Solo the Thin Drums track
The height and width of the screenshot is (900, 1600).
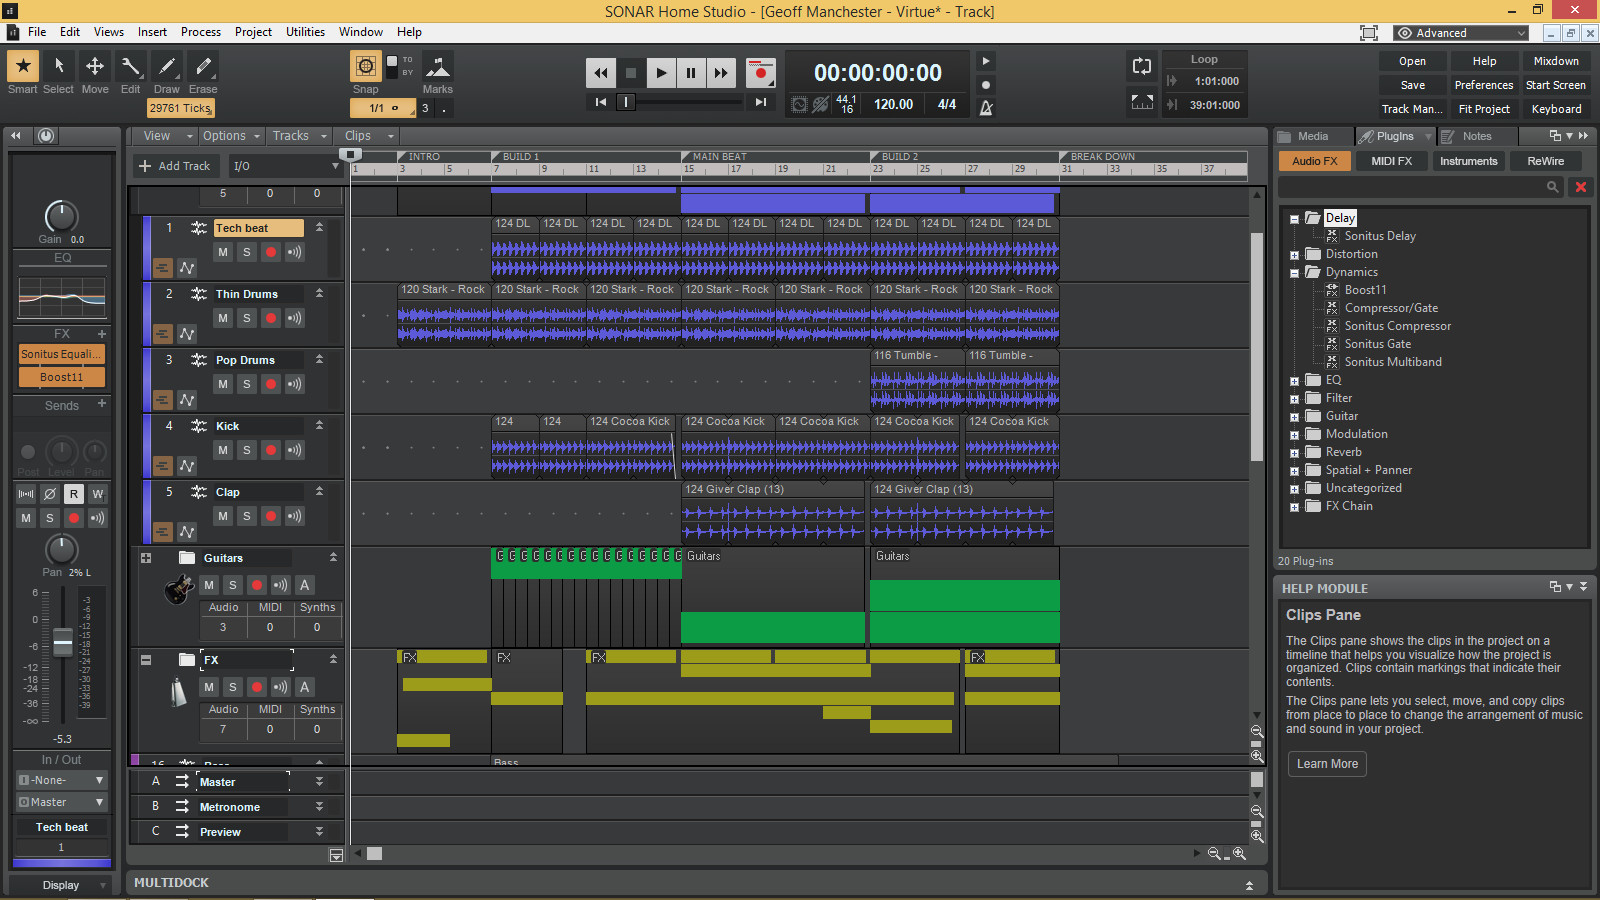[x=246, y=318]
